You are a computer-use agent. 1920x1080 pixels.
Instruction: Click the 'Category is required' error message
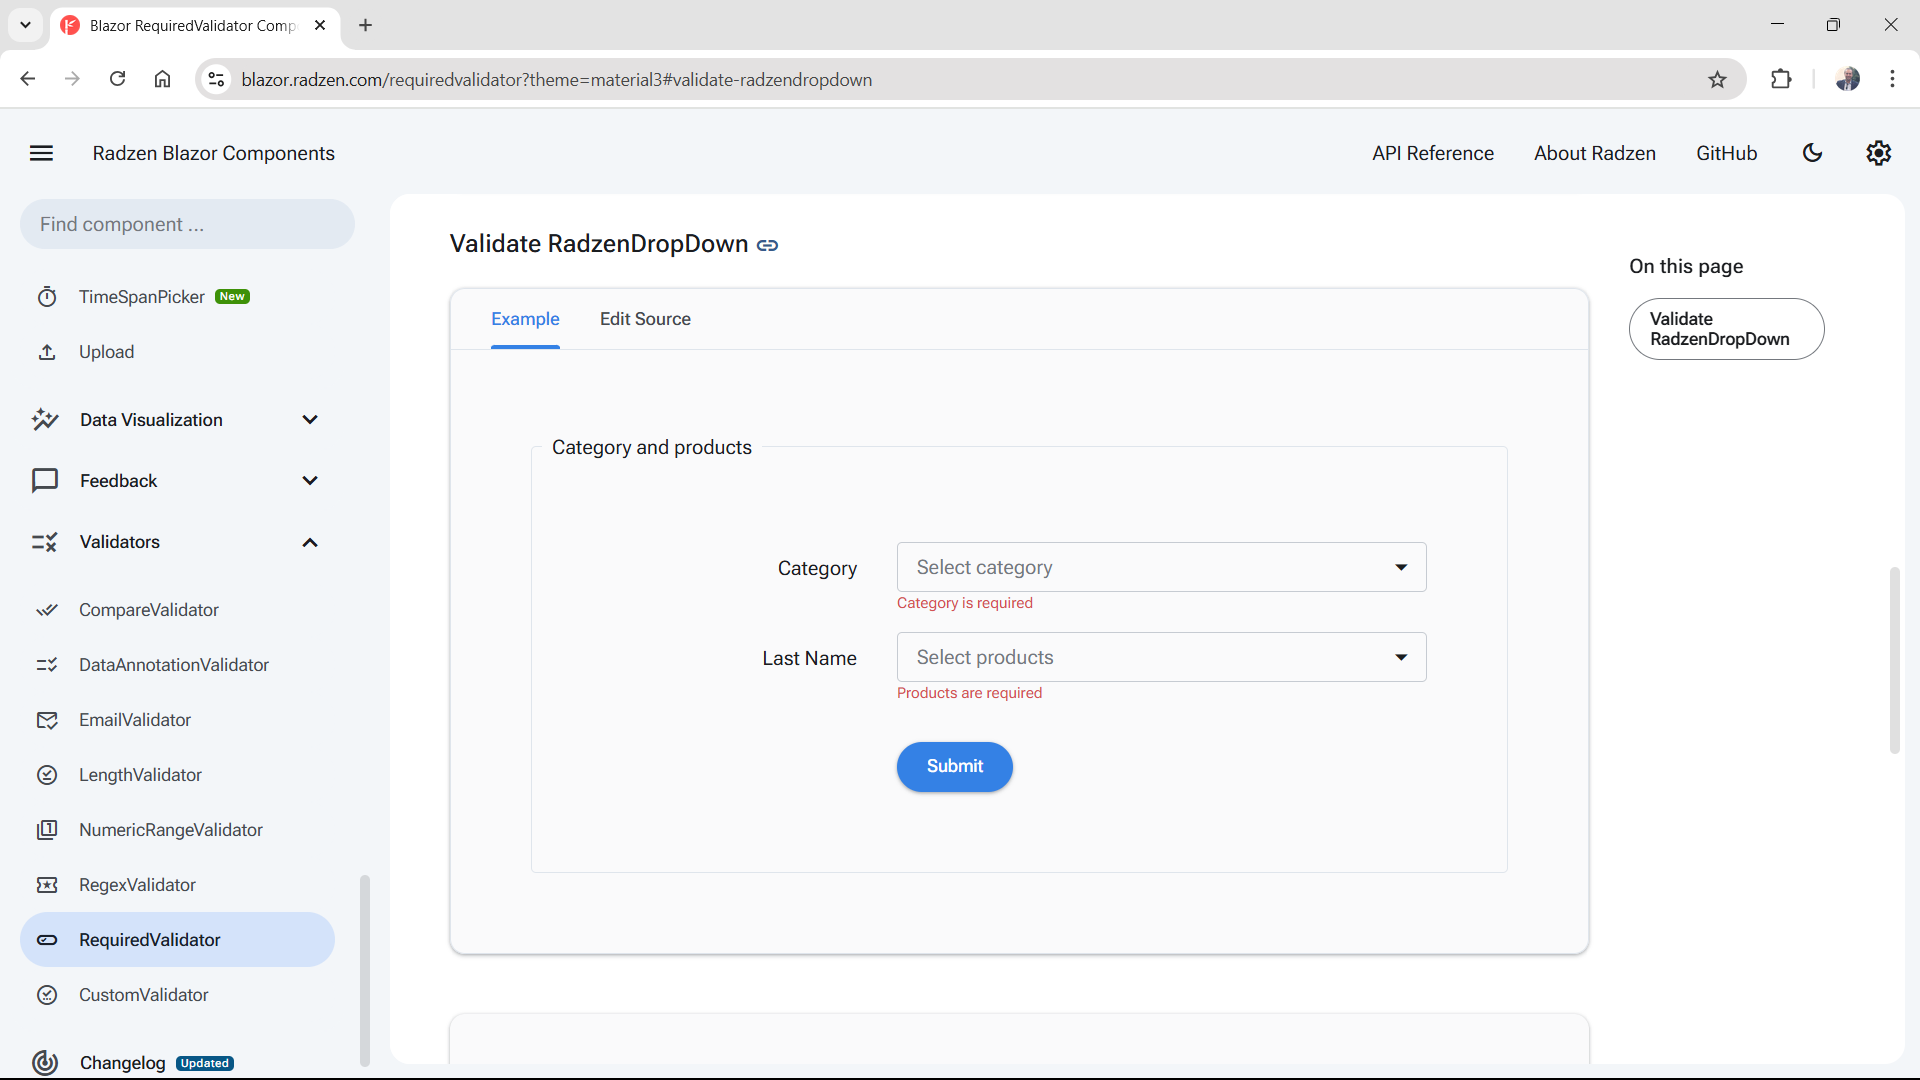(964, 603)
